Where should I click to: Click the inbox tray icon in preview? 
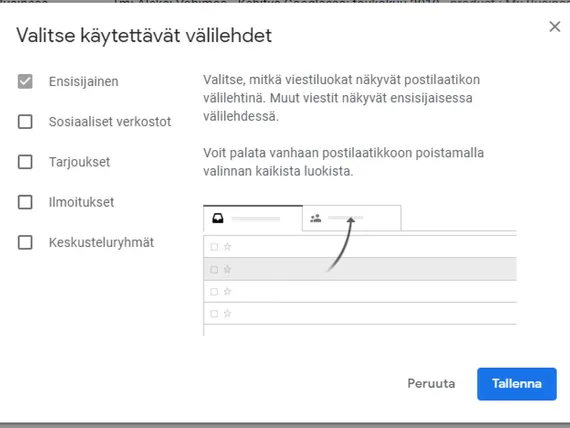pyautogui.click(x=218, y=218)
